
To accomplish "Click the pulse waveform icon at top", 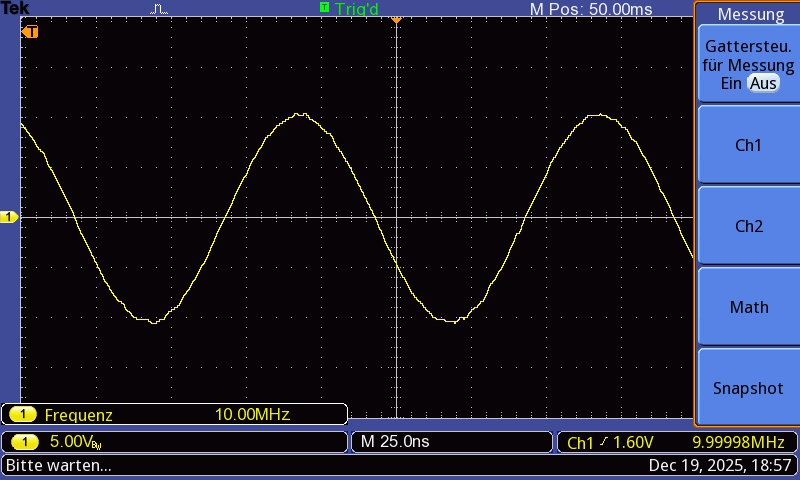I will [159, 9].
